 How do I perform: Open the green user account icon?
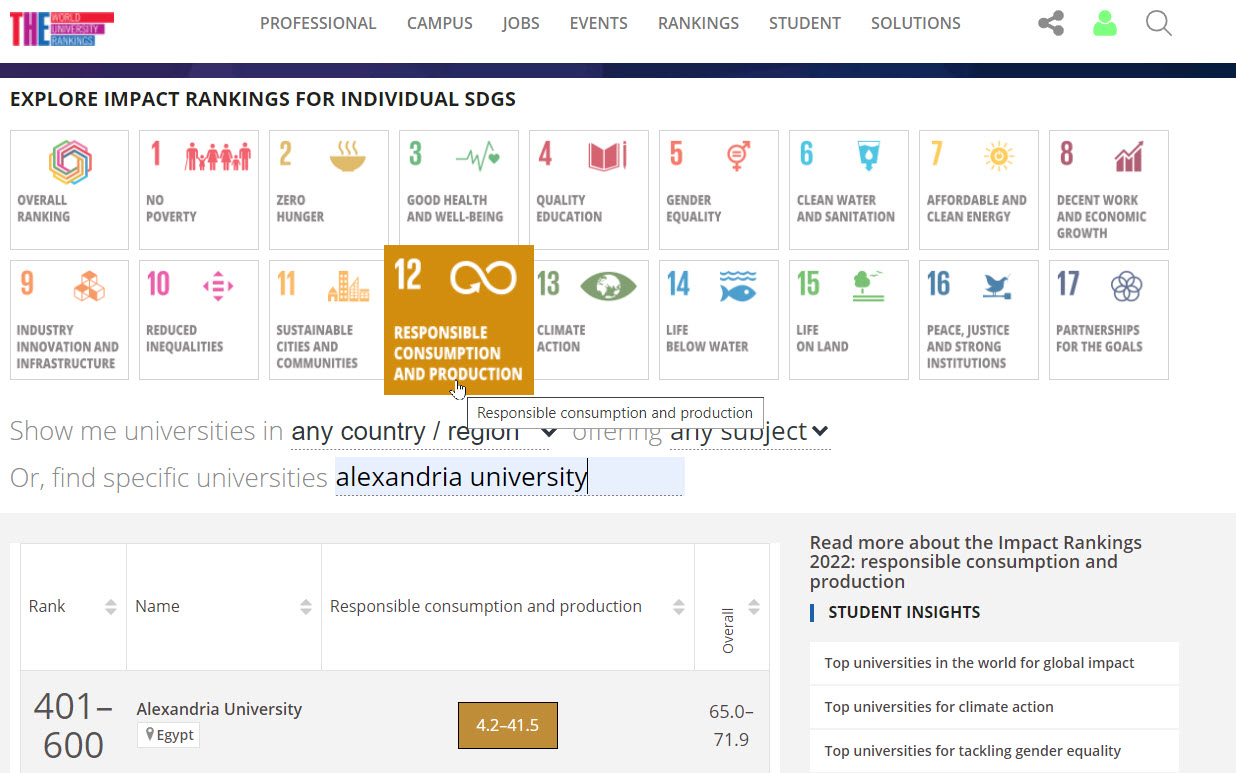click(1104, 23)
